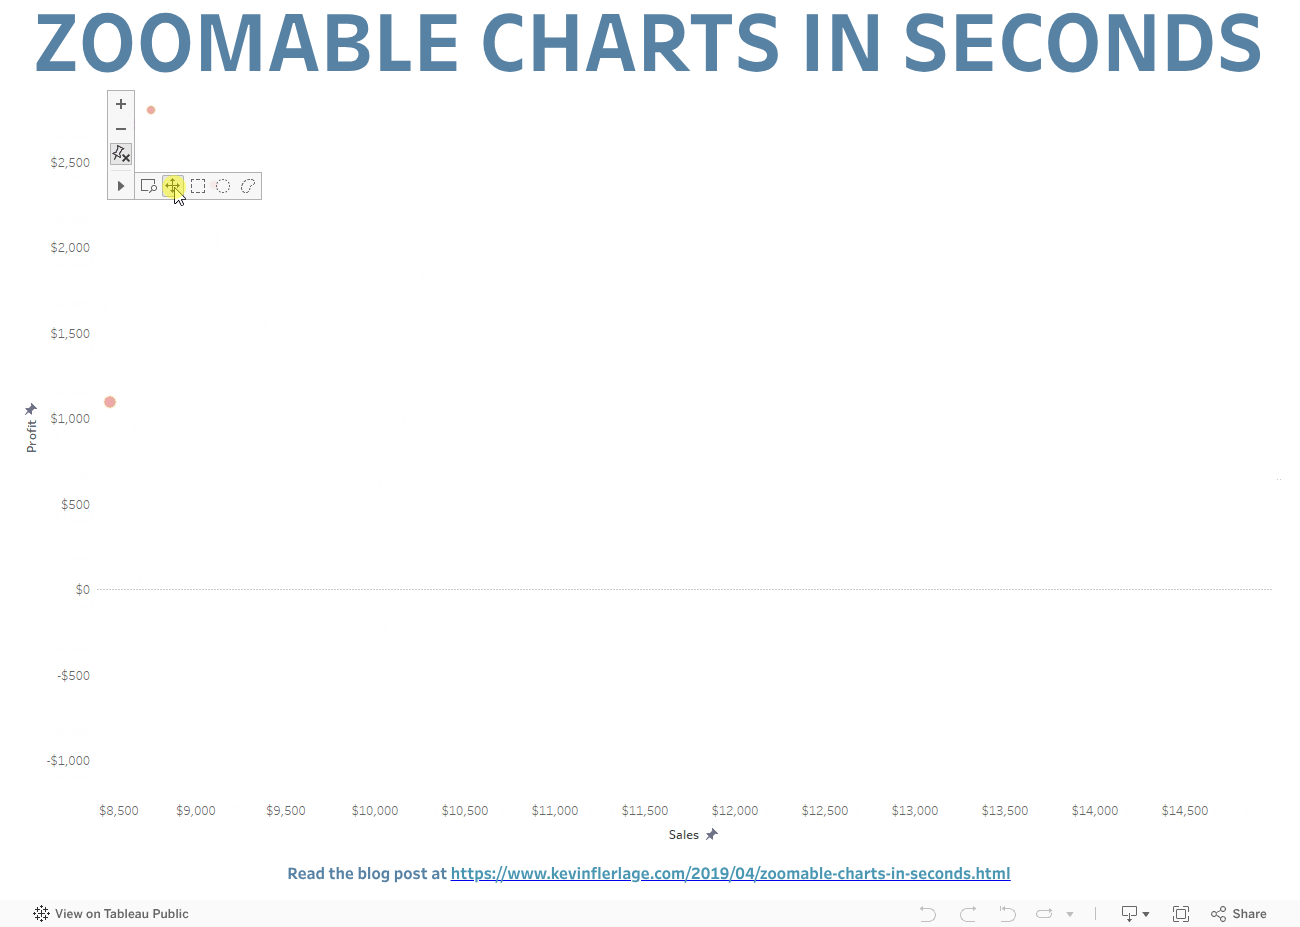Screen dimensions: 1300x927
Task: Click the redo arrow in footer
Action: (x=968, y=914)
